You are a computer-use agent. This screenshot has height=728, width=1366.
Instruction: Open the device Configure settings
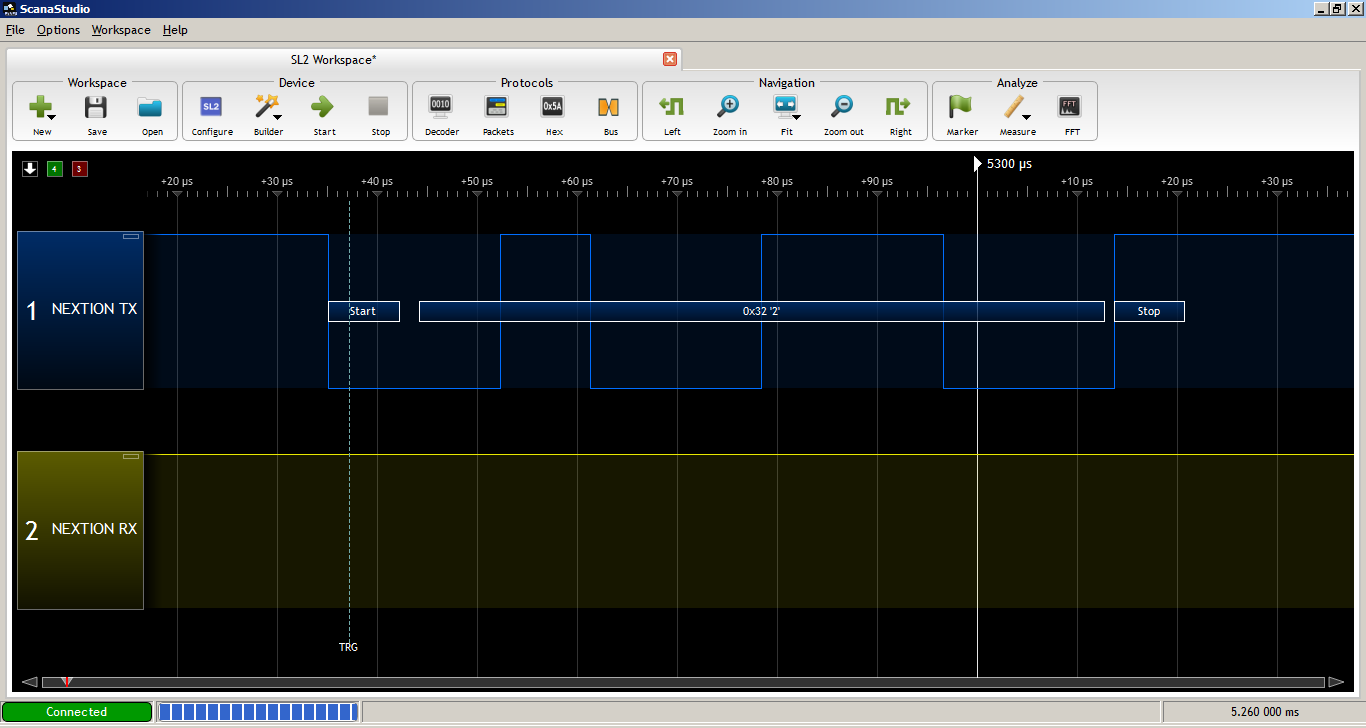(211, 110)
